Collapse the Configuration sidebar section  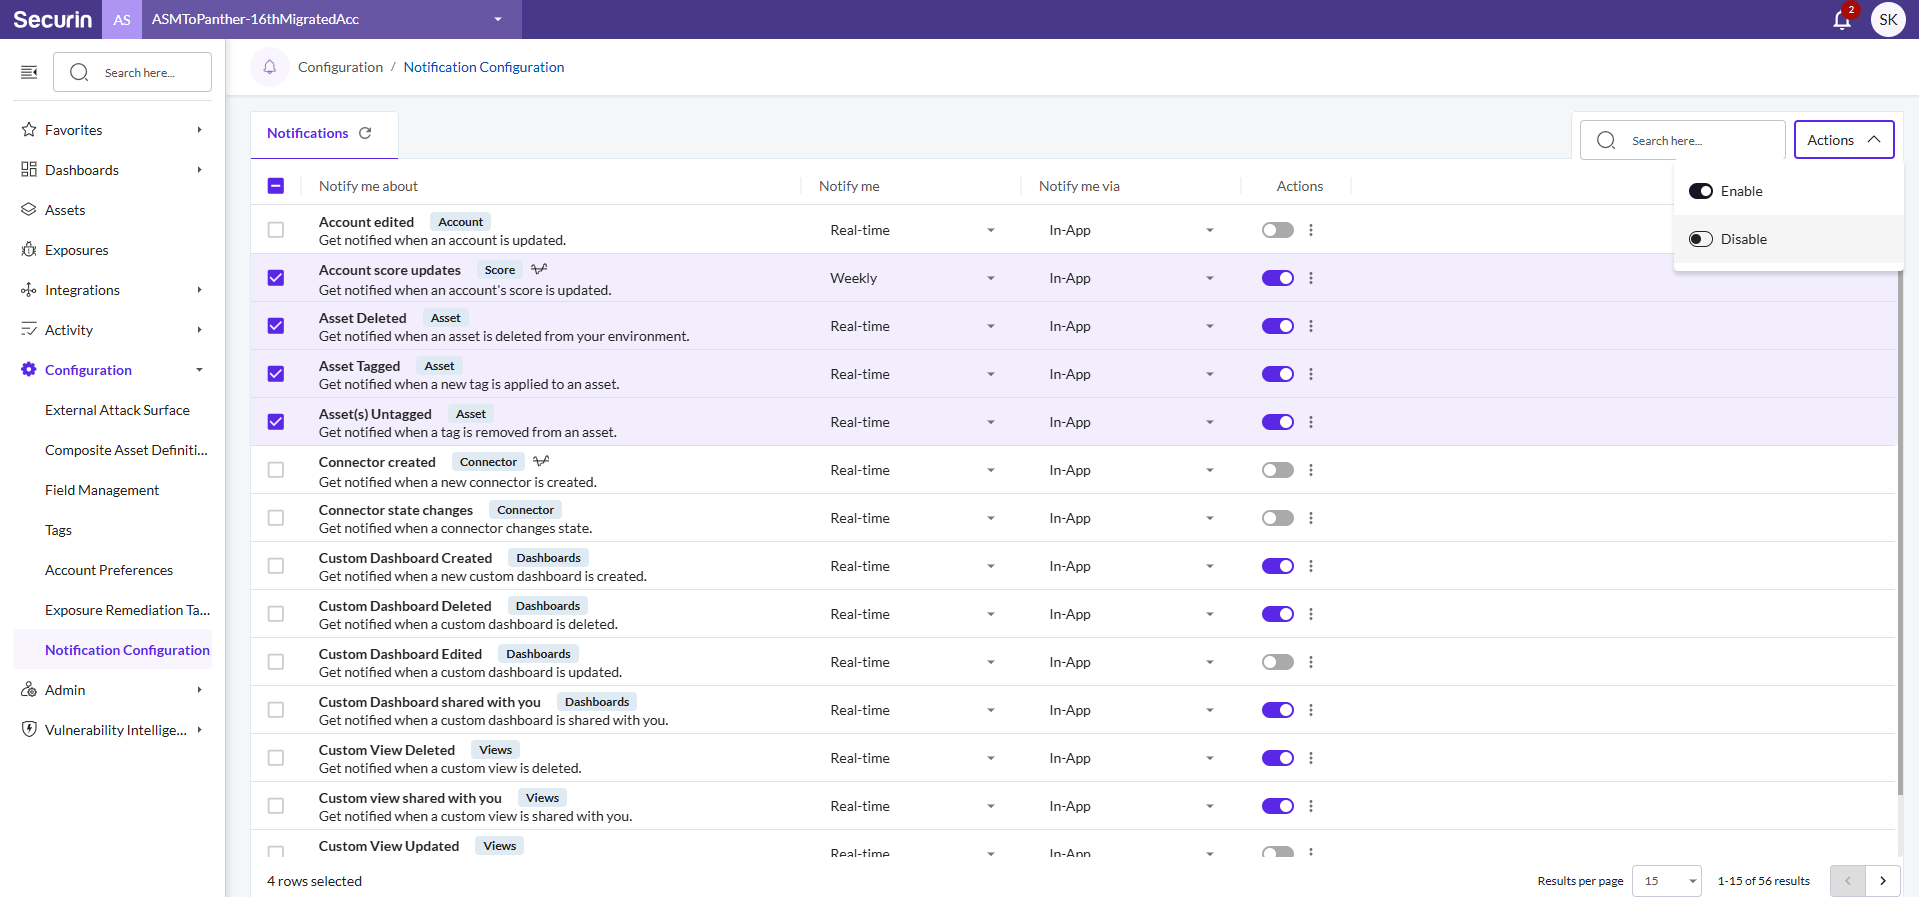pyautogui.click(x=199, y=370)
